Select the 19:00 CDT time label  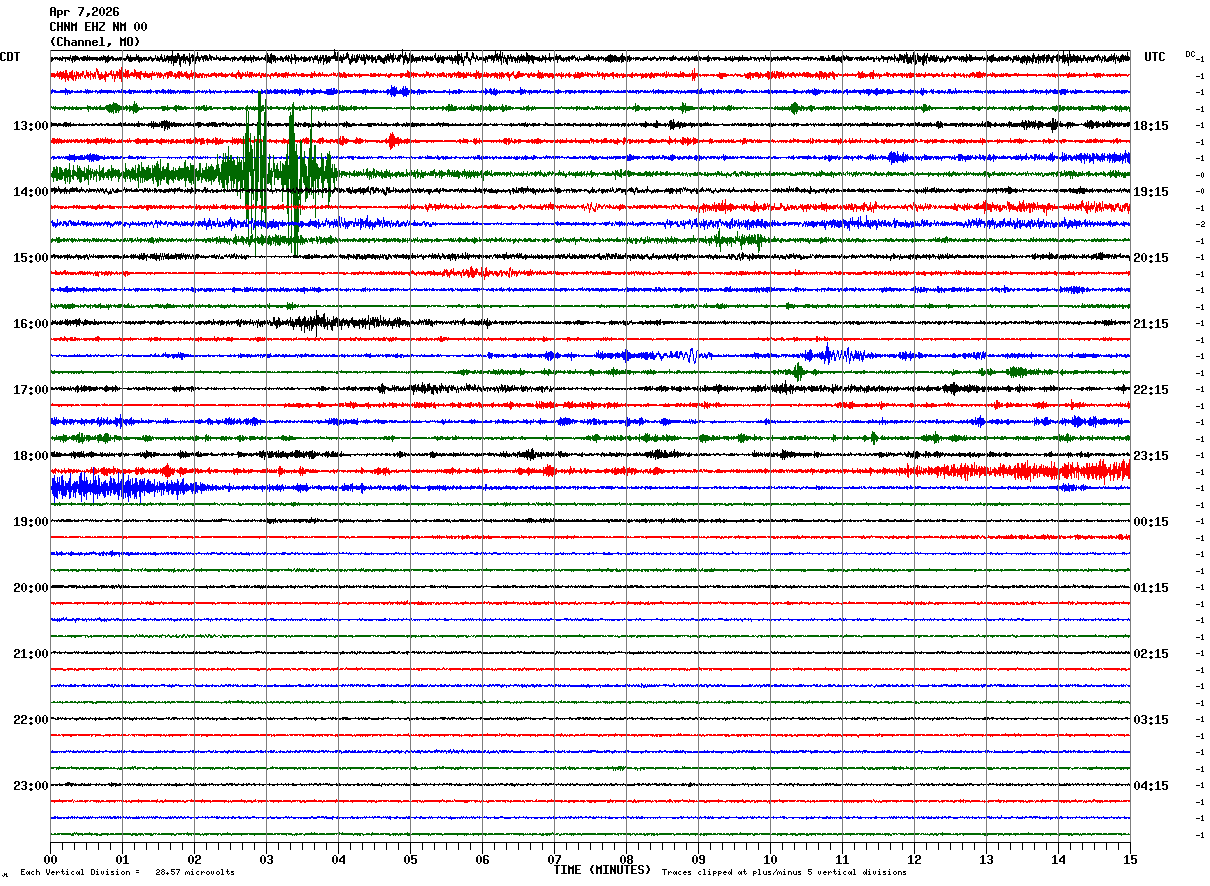coord(31,522)
